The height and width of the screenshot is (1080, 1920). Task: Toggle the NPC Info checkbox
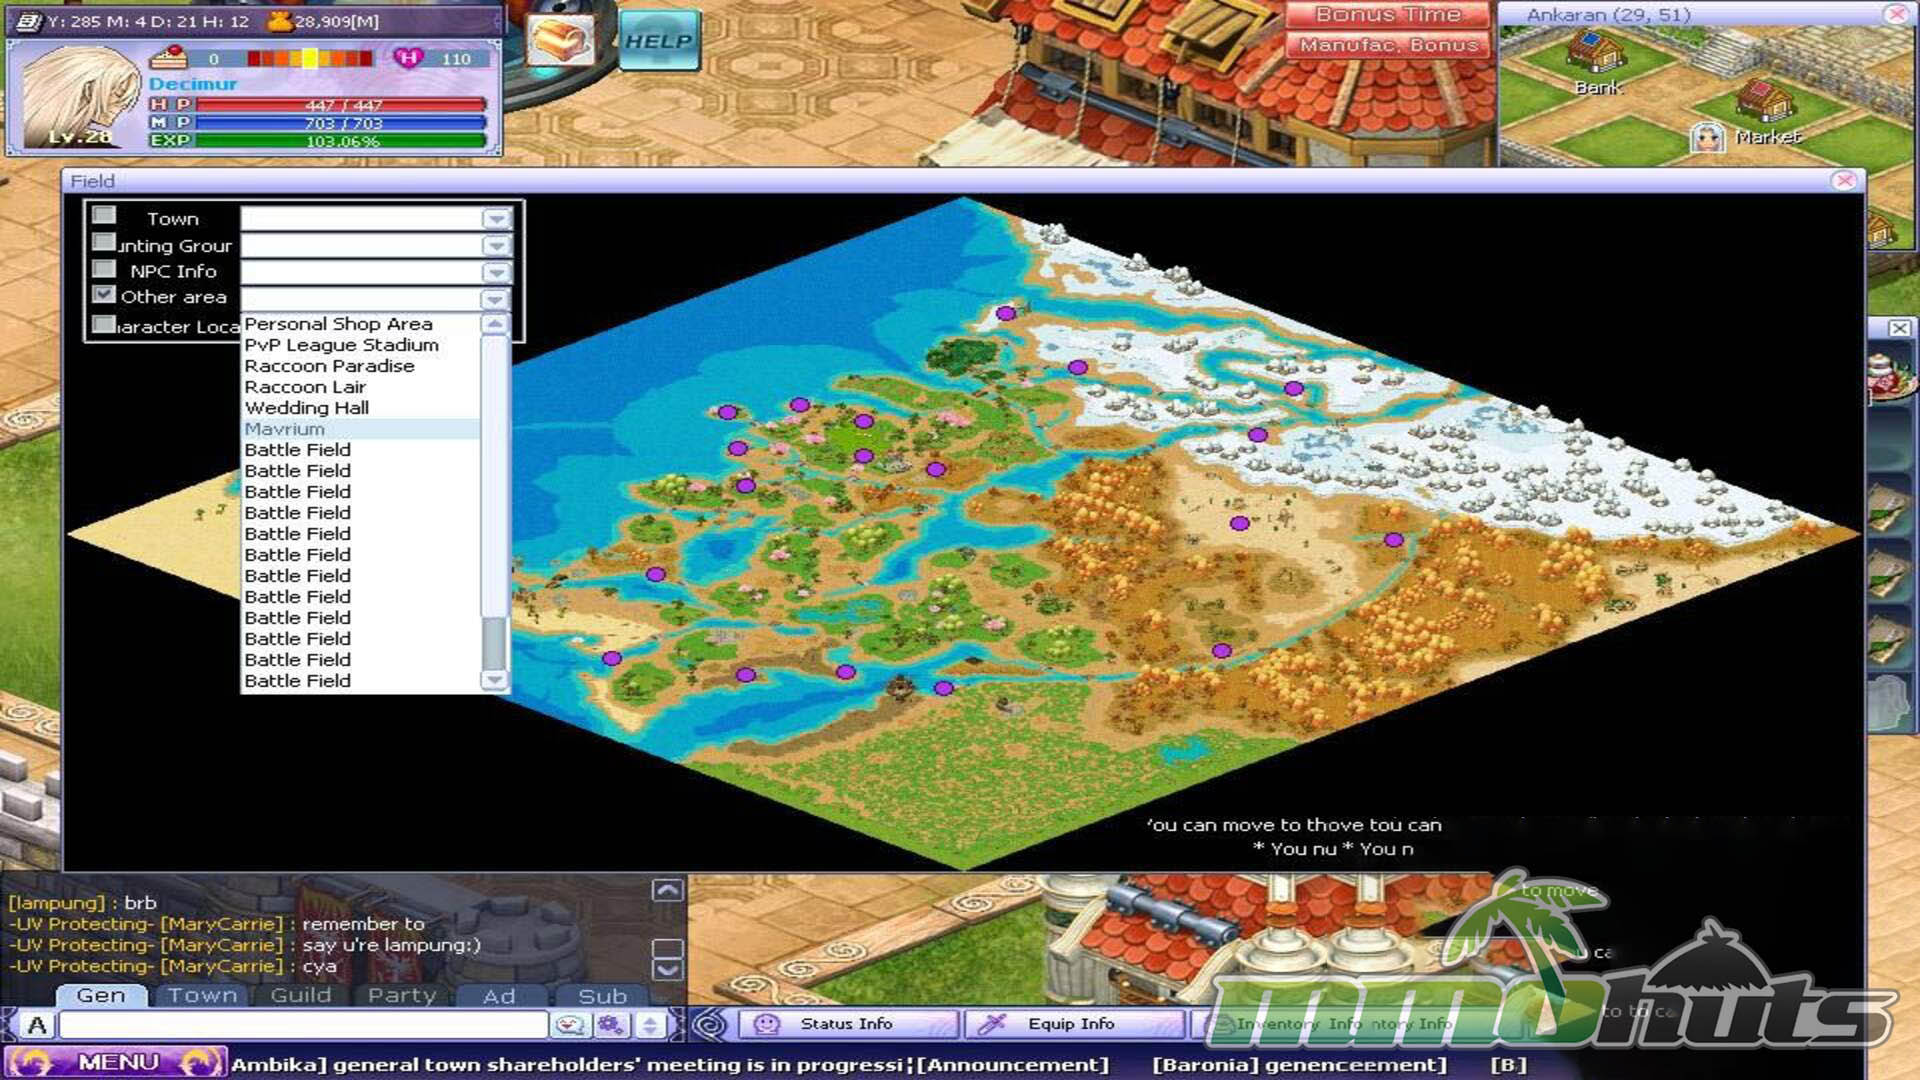click(x=104, y=269)
